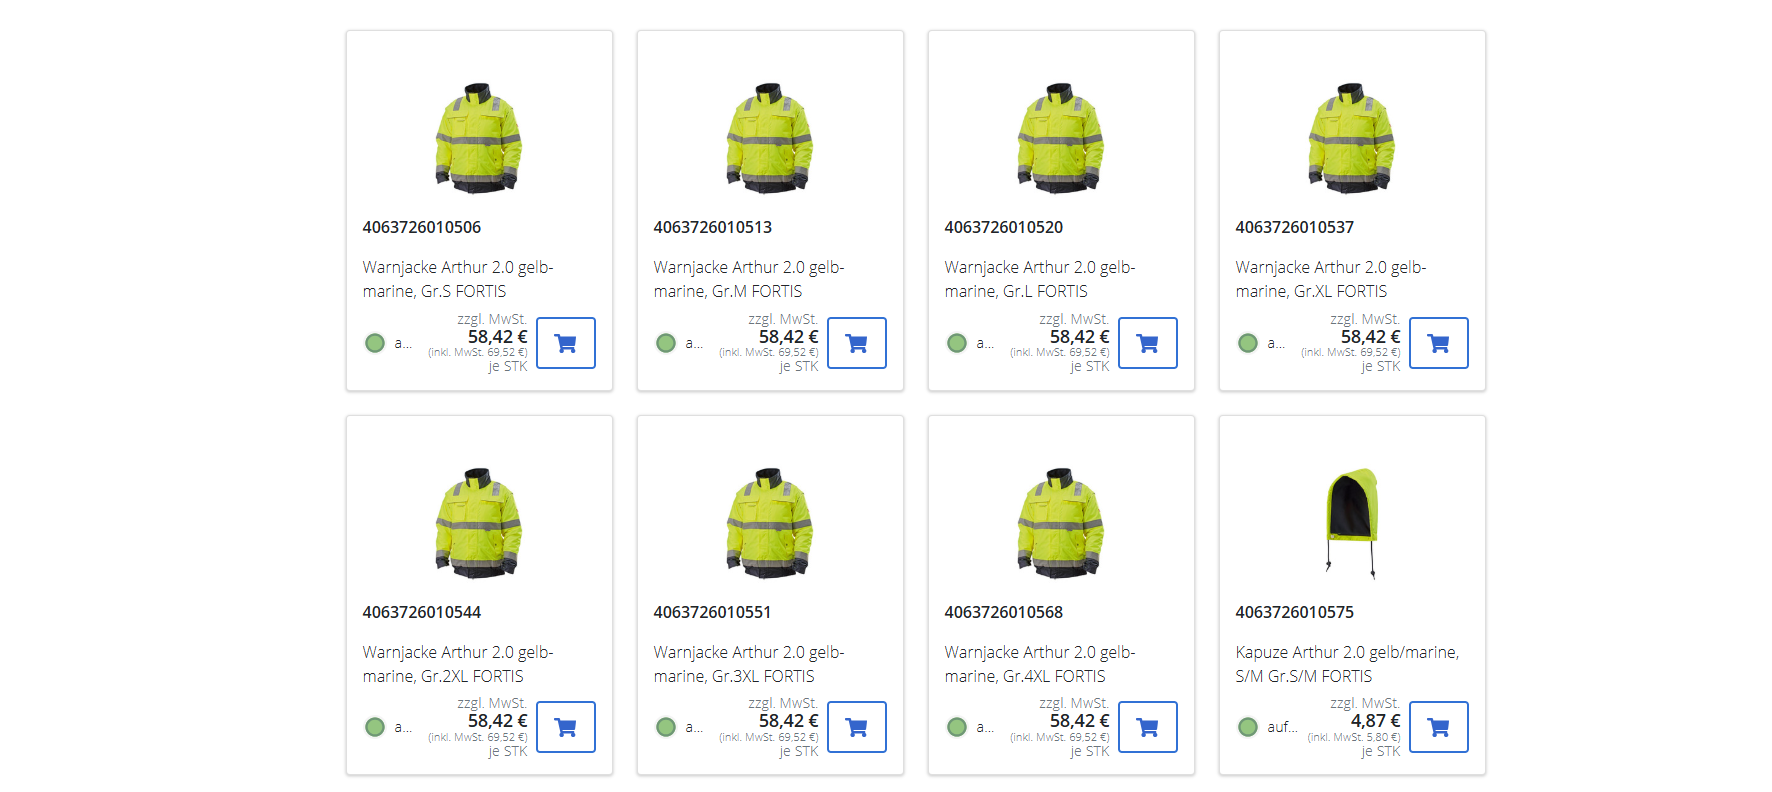Click green availability dot for Gr.XL jacket
Screen dimensions: 1772x792
(1248, 343)
